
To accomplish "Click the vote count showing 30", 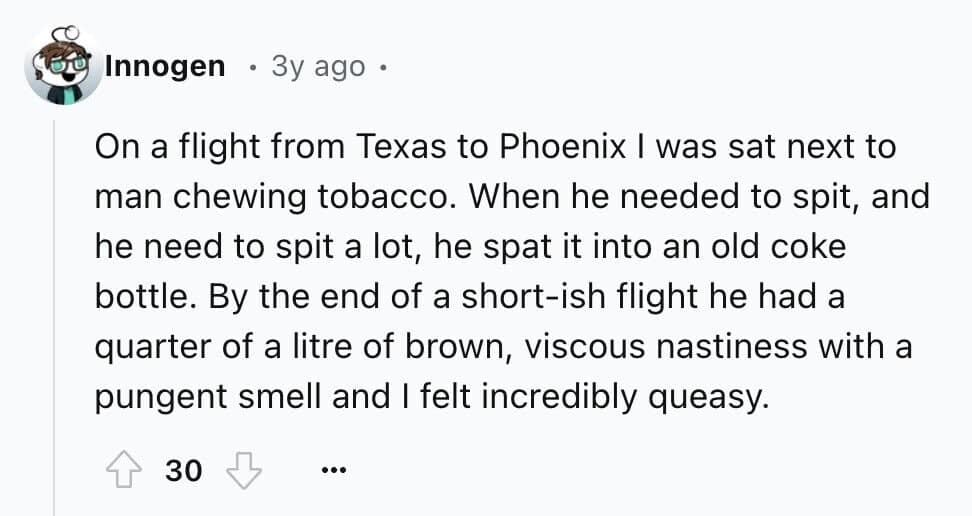I will (x=183, y=468).
